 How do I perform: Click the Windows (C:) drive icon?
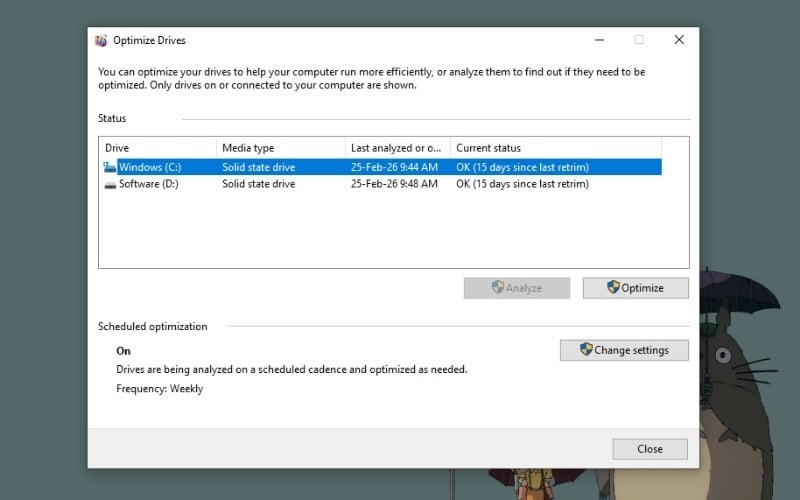110,167
